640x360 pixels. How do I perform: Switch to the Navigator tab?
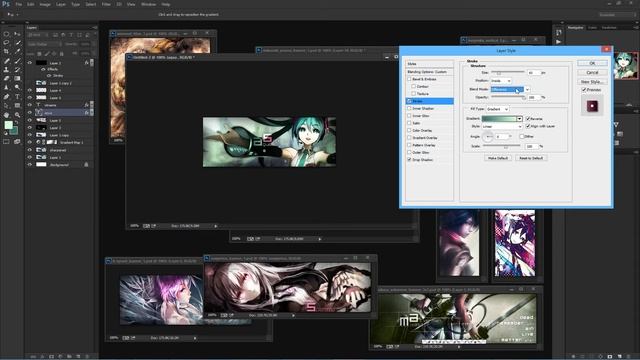point(576,28)
